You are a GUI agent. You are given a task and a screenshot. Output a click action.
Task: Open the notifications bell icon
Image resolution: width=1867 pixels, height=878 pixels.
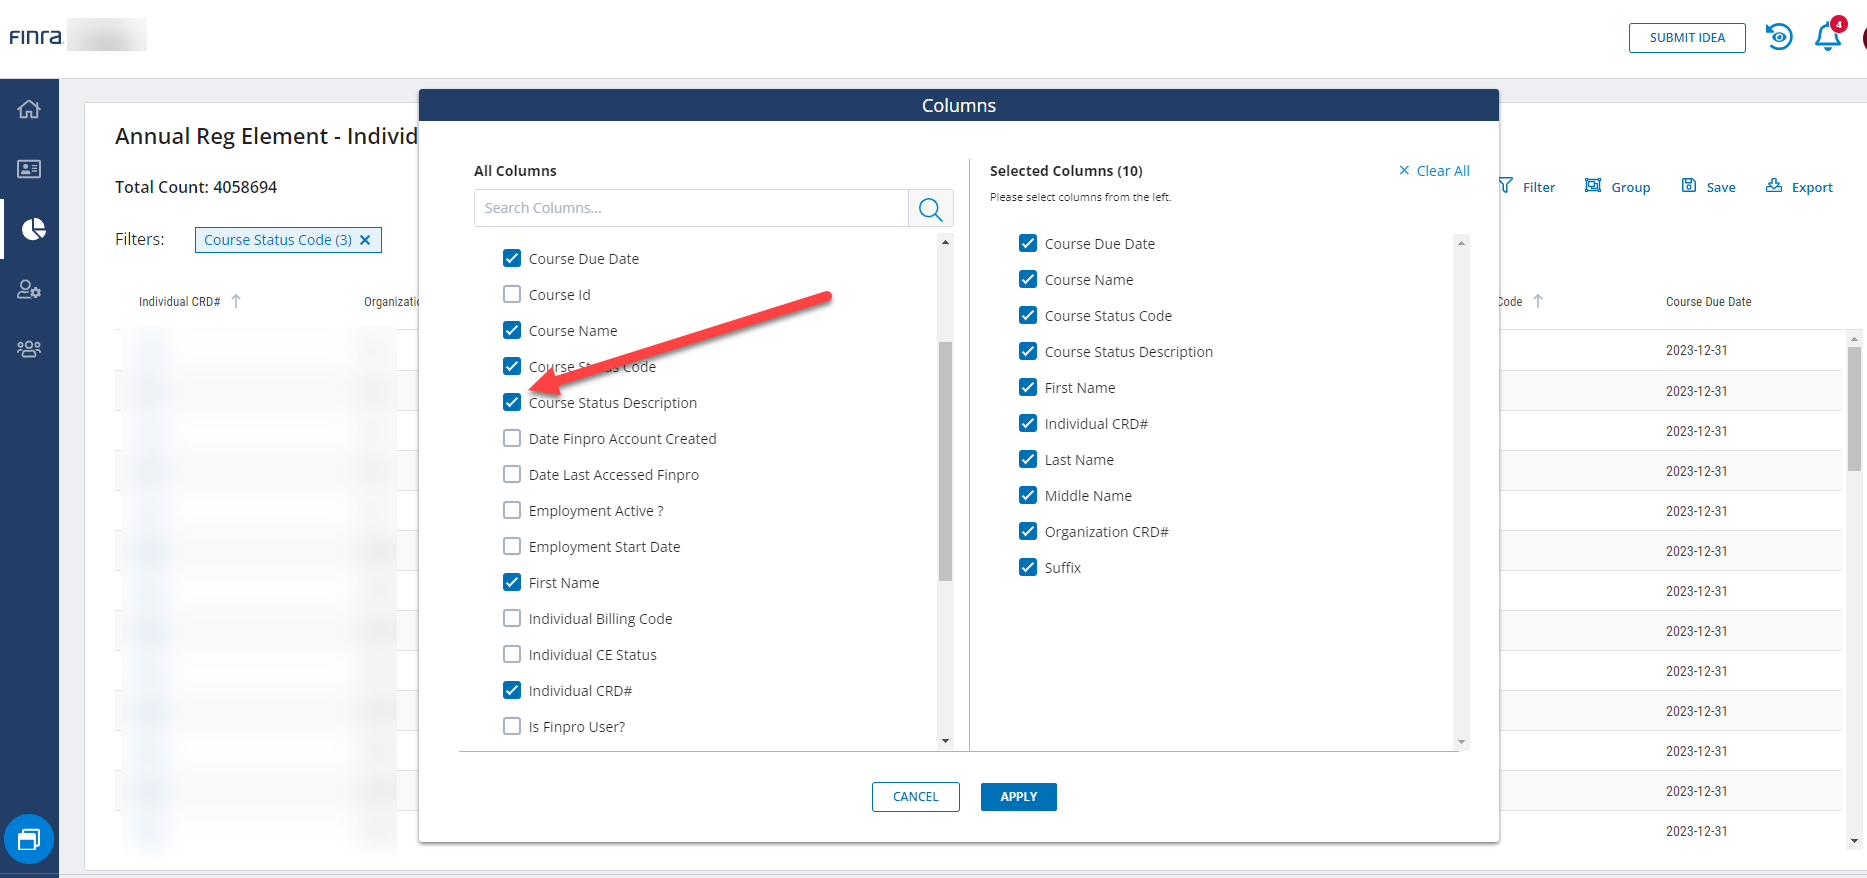tap(1827, 37)
